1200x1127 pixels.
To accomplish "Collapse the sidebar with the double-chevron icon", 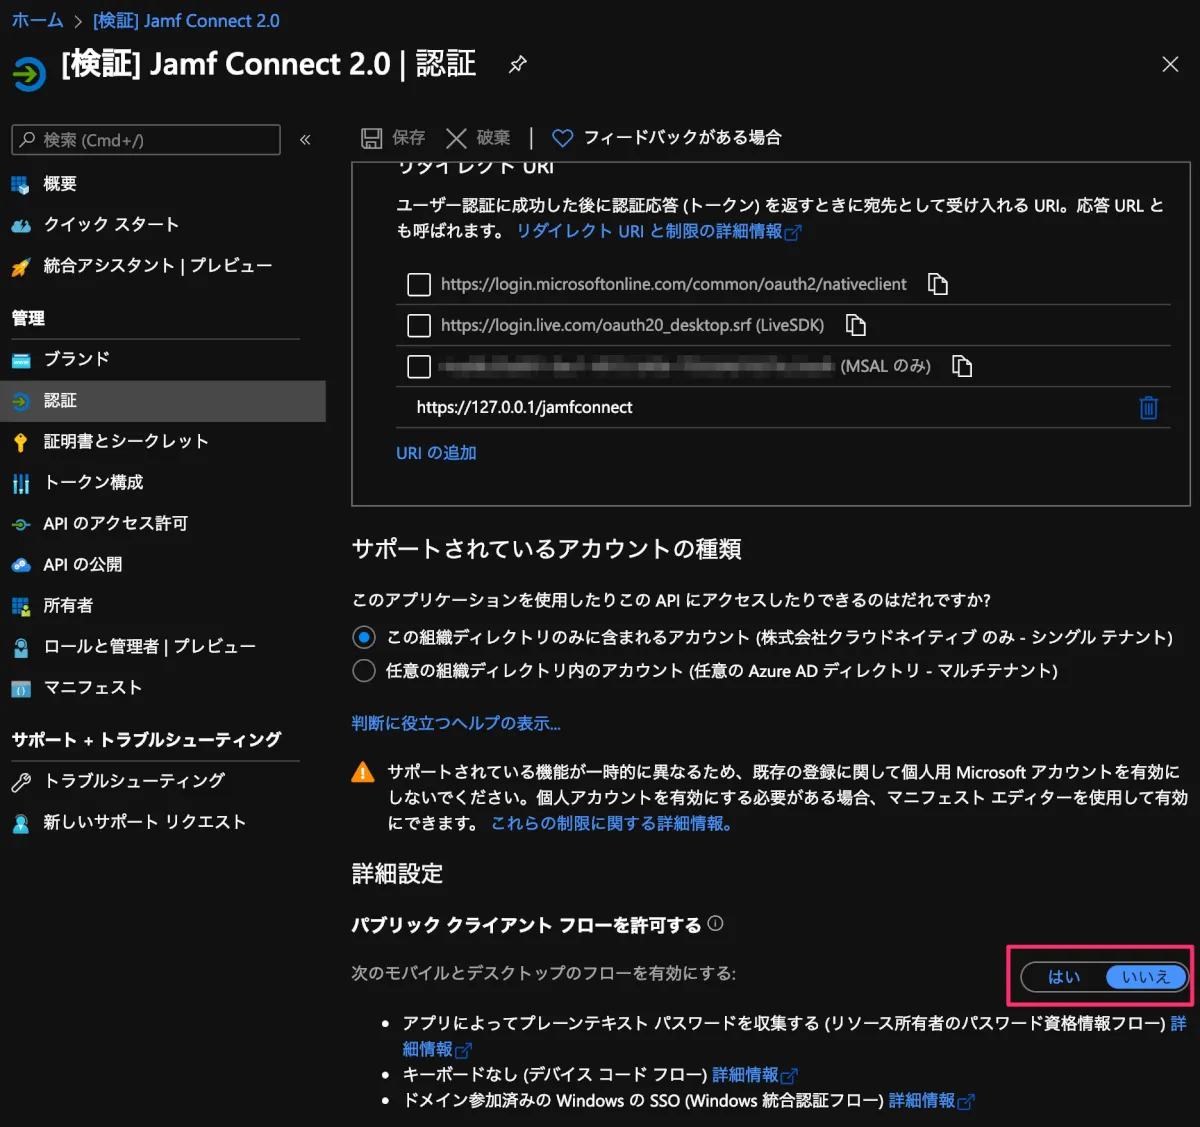I will click(x=305, y=140).
